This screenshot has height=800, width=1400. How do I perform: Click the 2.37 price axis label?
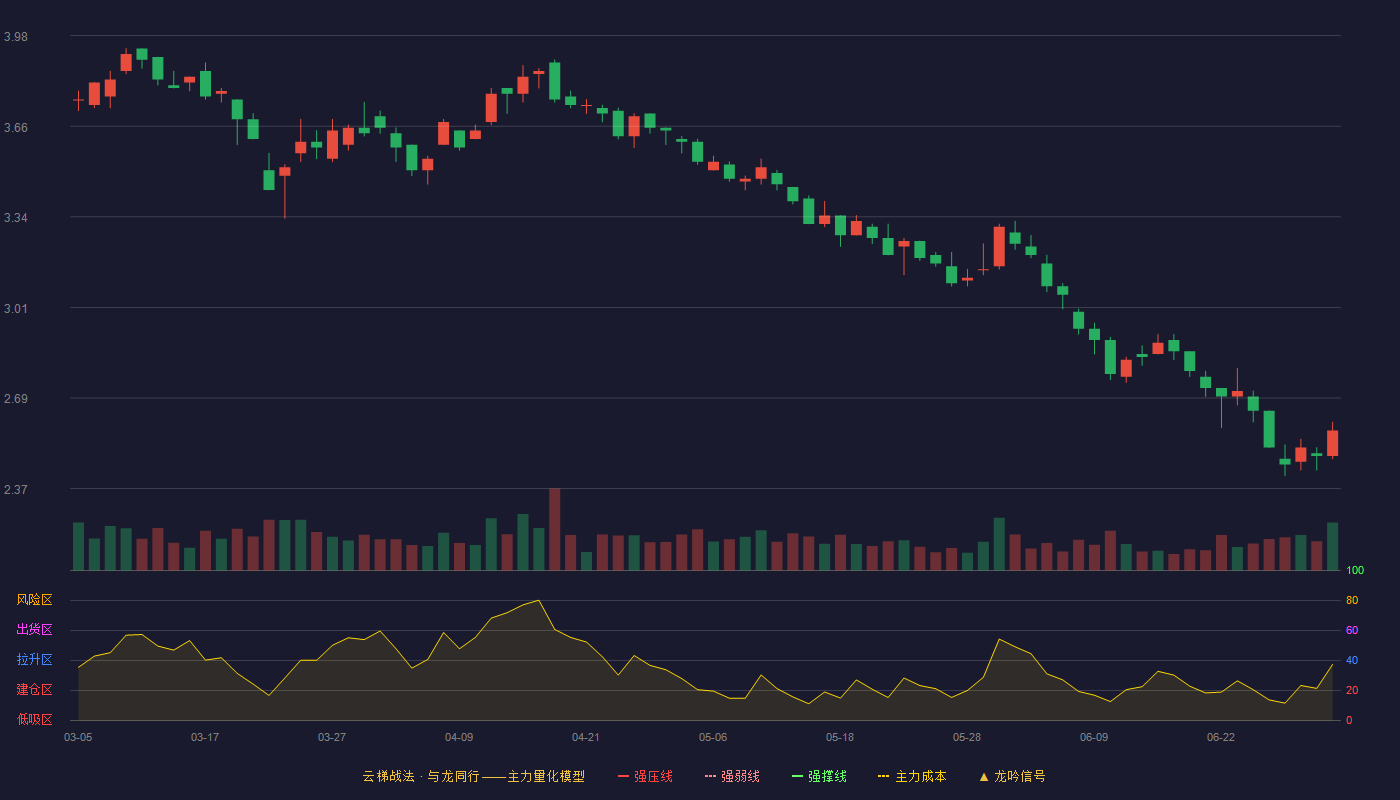pyautogui.click(x=16, y=489)
